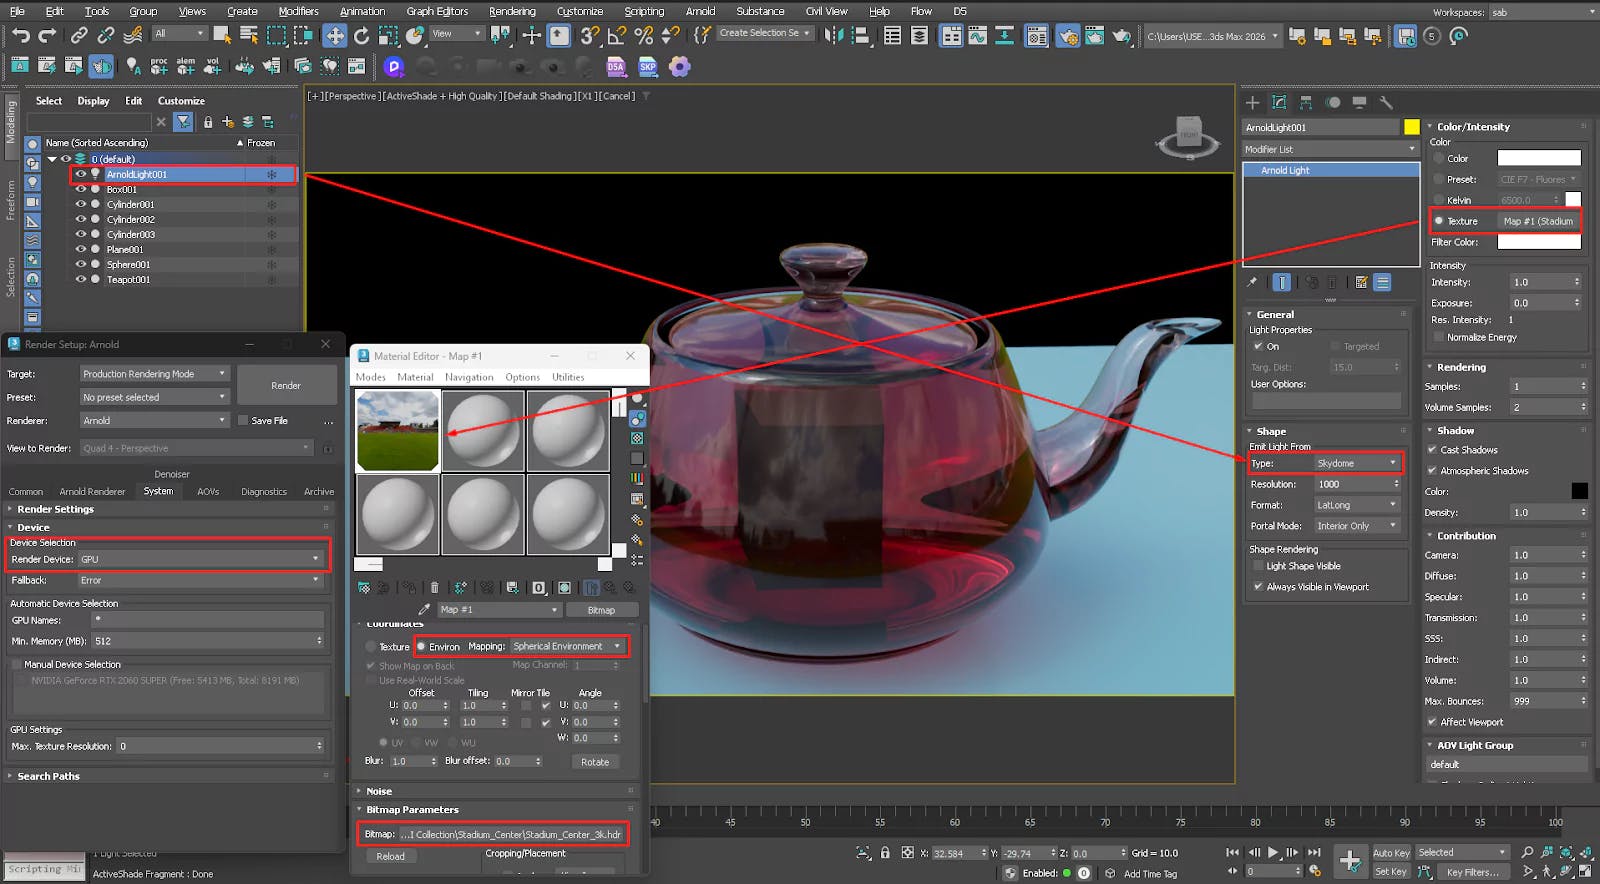Open Modify tab in Command Panel
This screenshot has width=1600, height=884.
(1279, 102)
